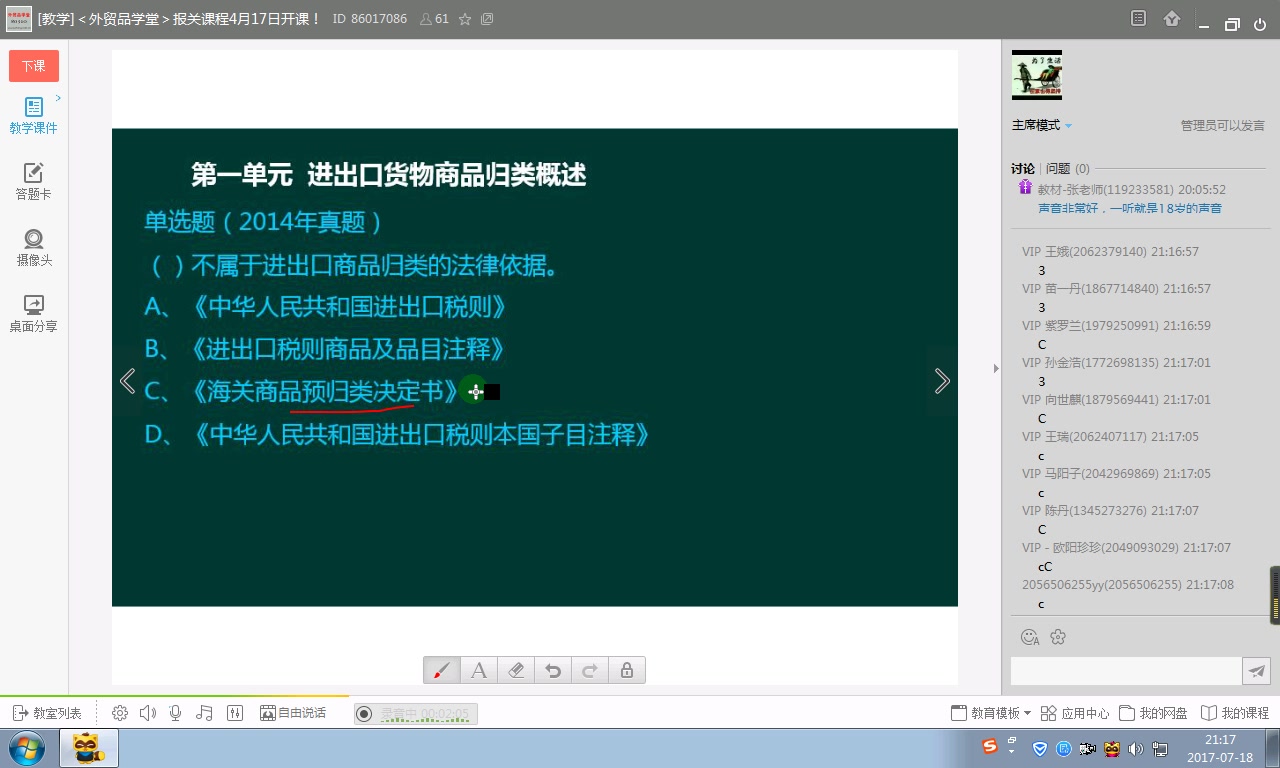
Task: Open the 教室列表 classroom list
Action: pos(47,713)
